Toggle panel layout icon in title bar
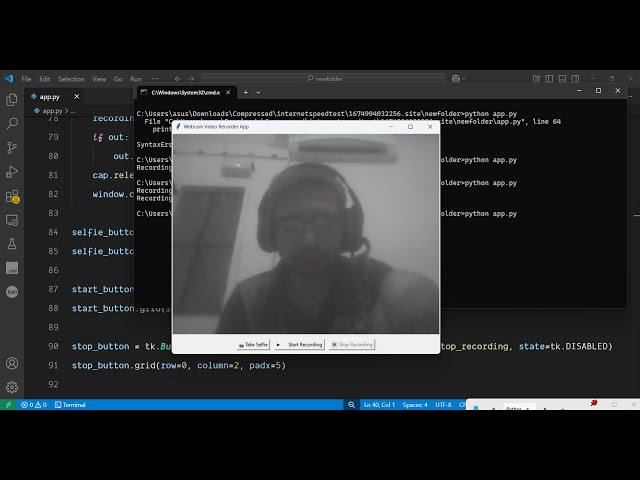The height and width of the screenshot is (480, 640). pyautogui.click(x=562, y=78)
